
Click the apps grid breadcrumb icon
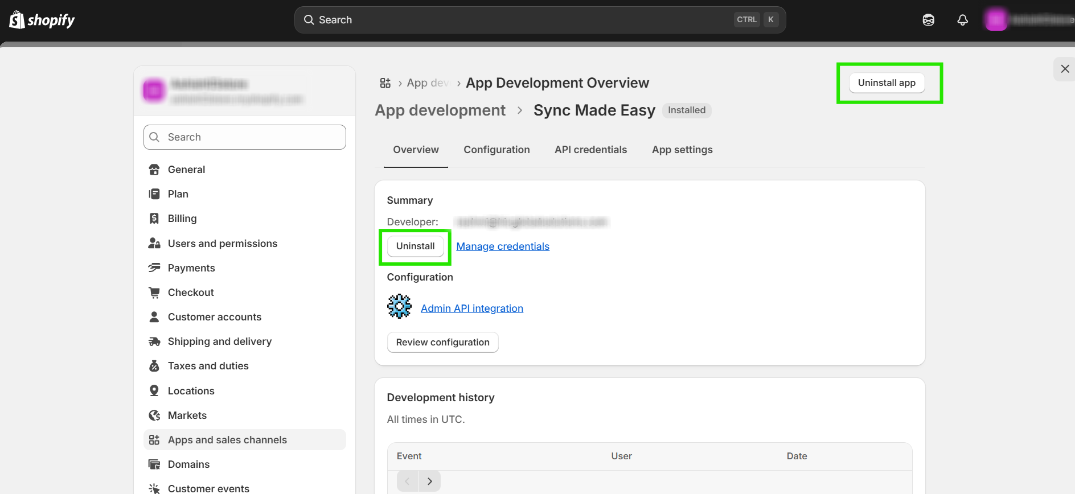385,83
